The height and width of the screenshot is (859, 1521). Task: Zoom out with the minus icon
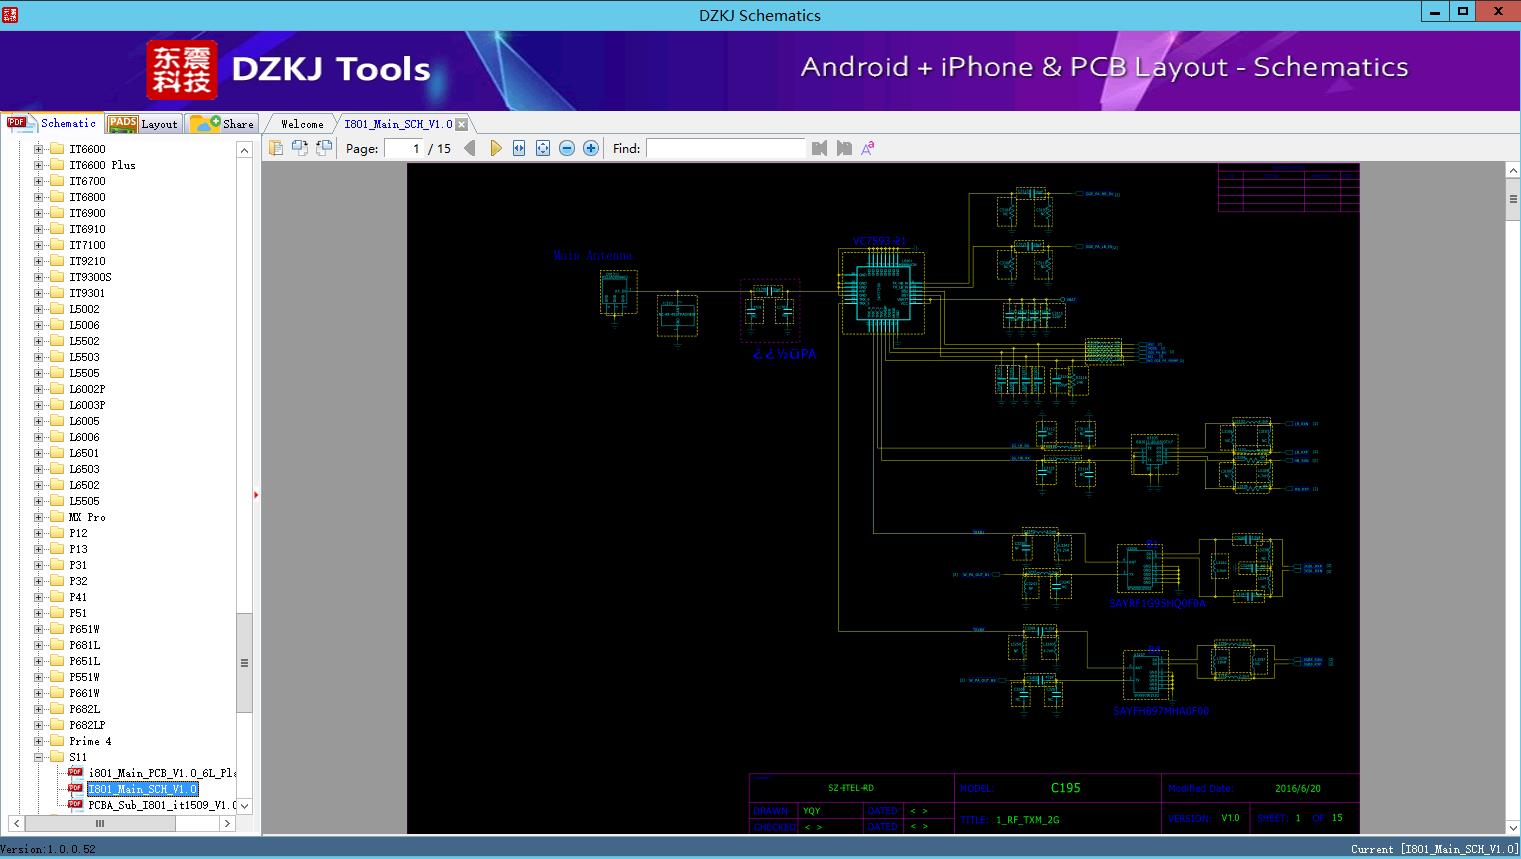coord(567,148)
